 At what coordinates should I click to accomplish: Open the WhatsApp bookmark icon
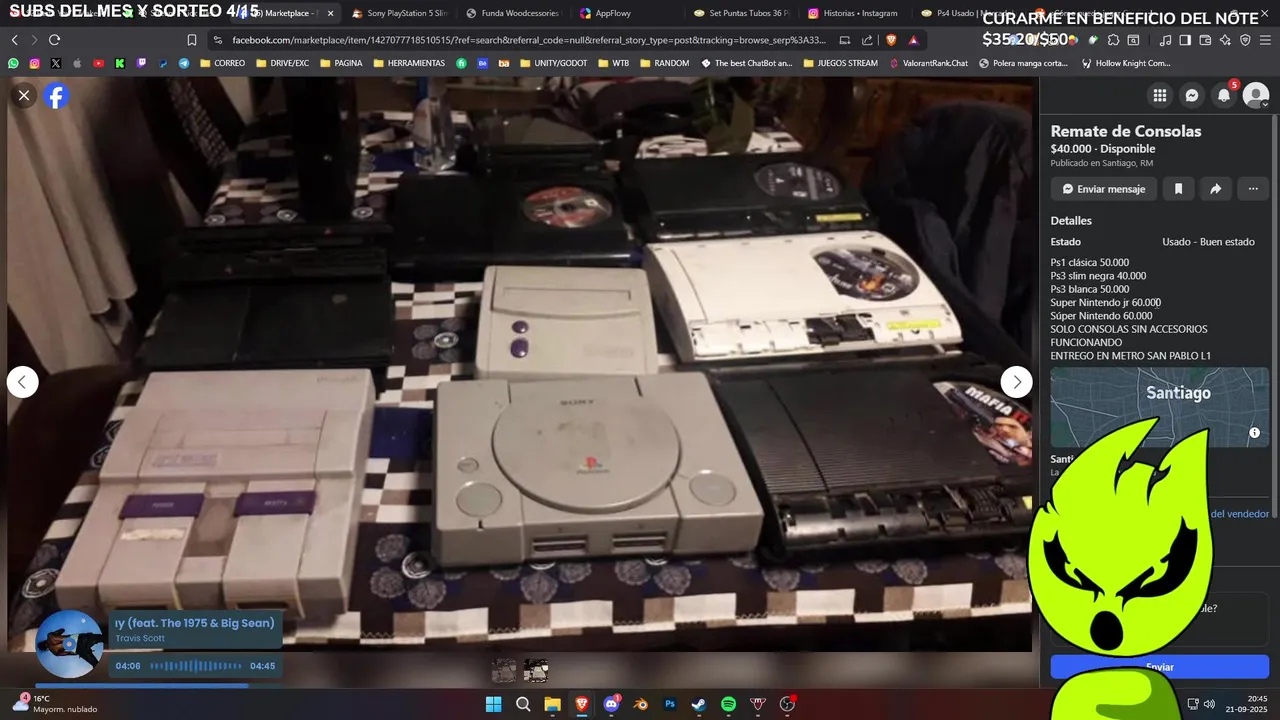pyautogui.click(x=13, y=63)
